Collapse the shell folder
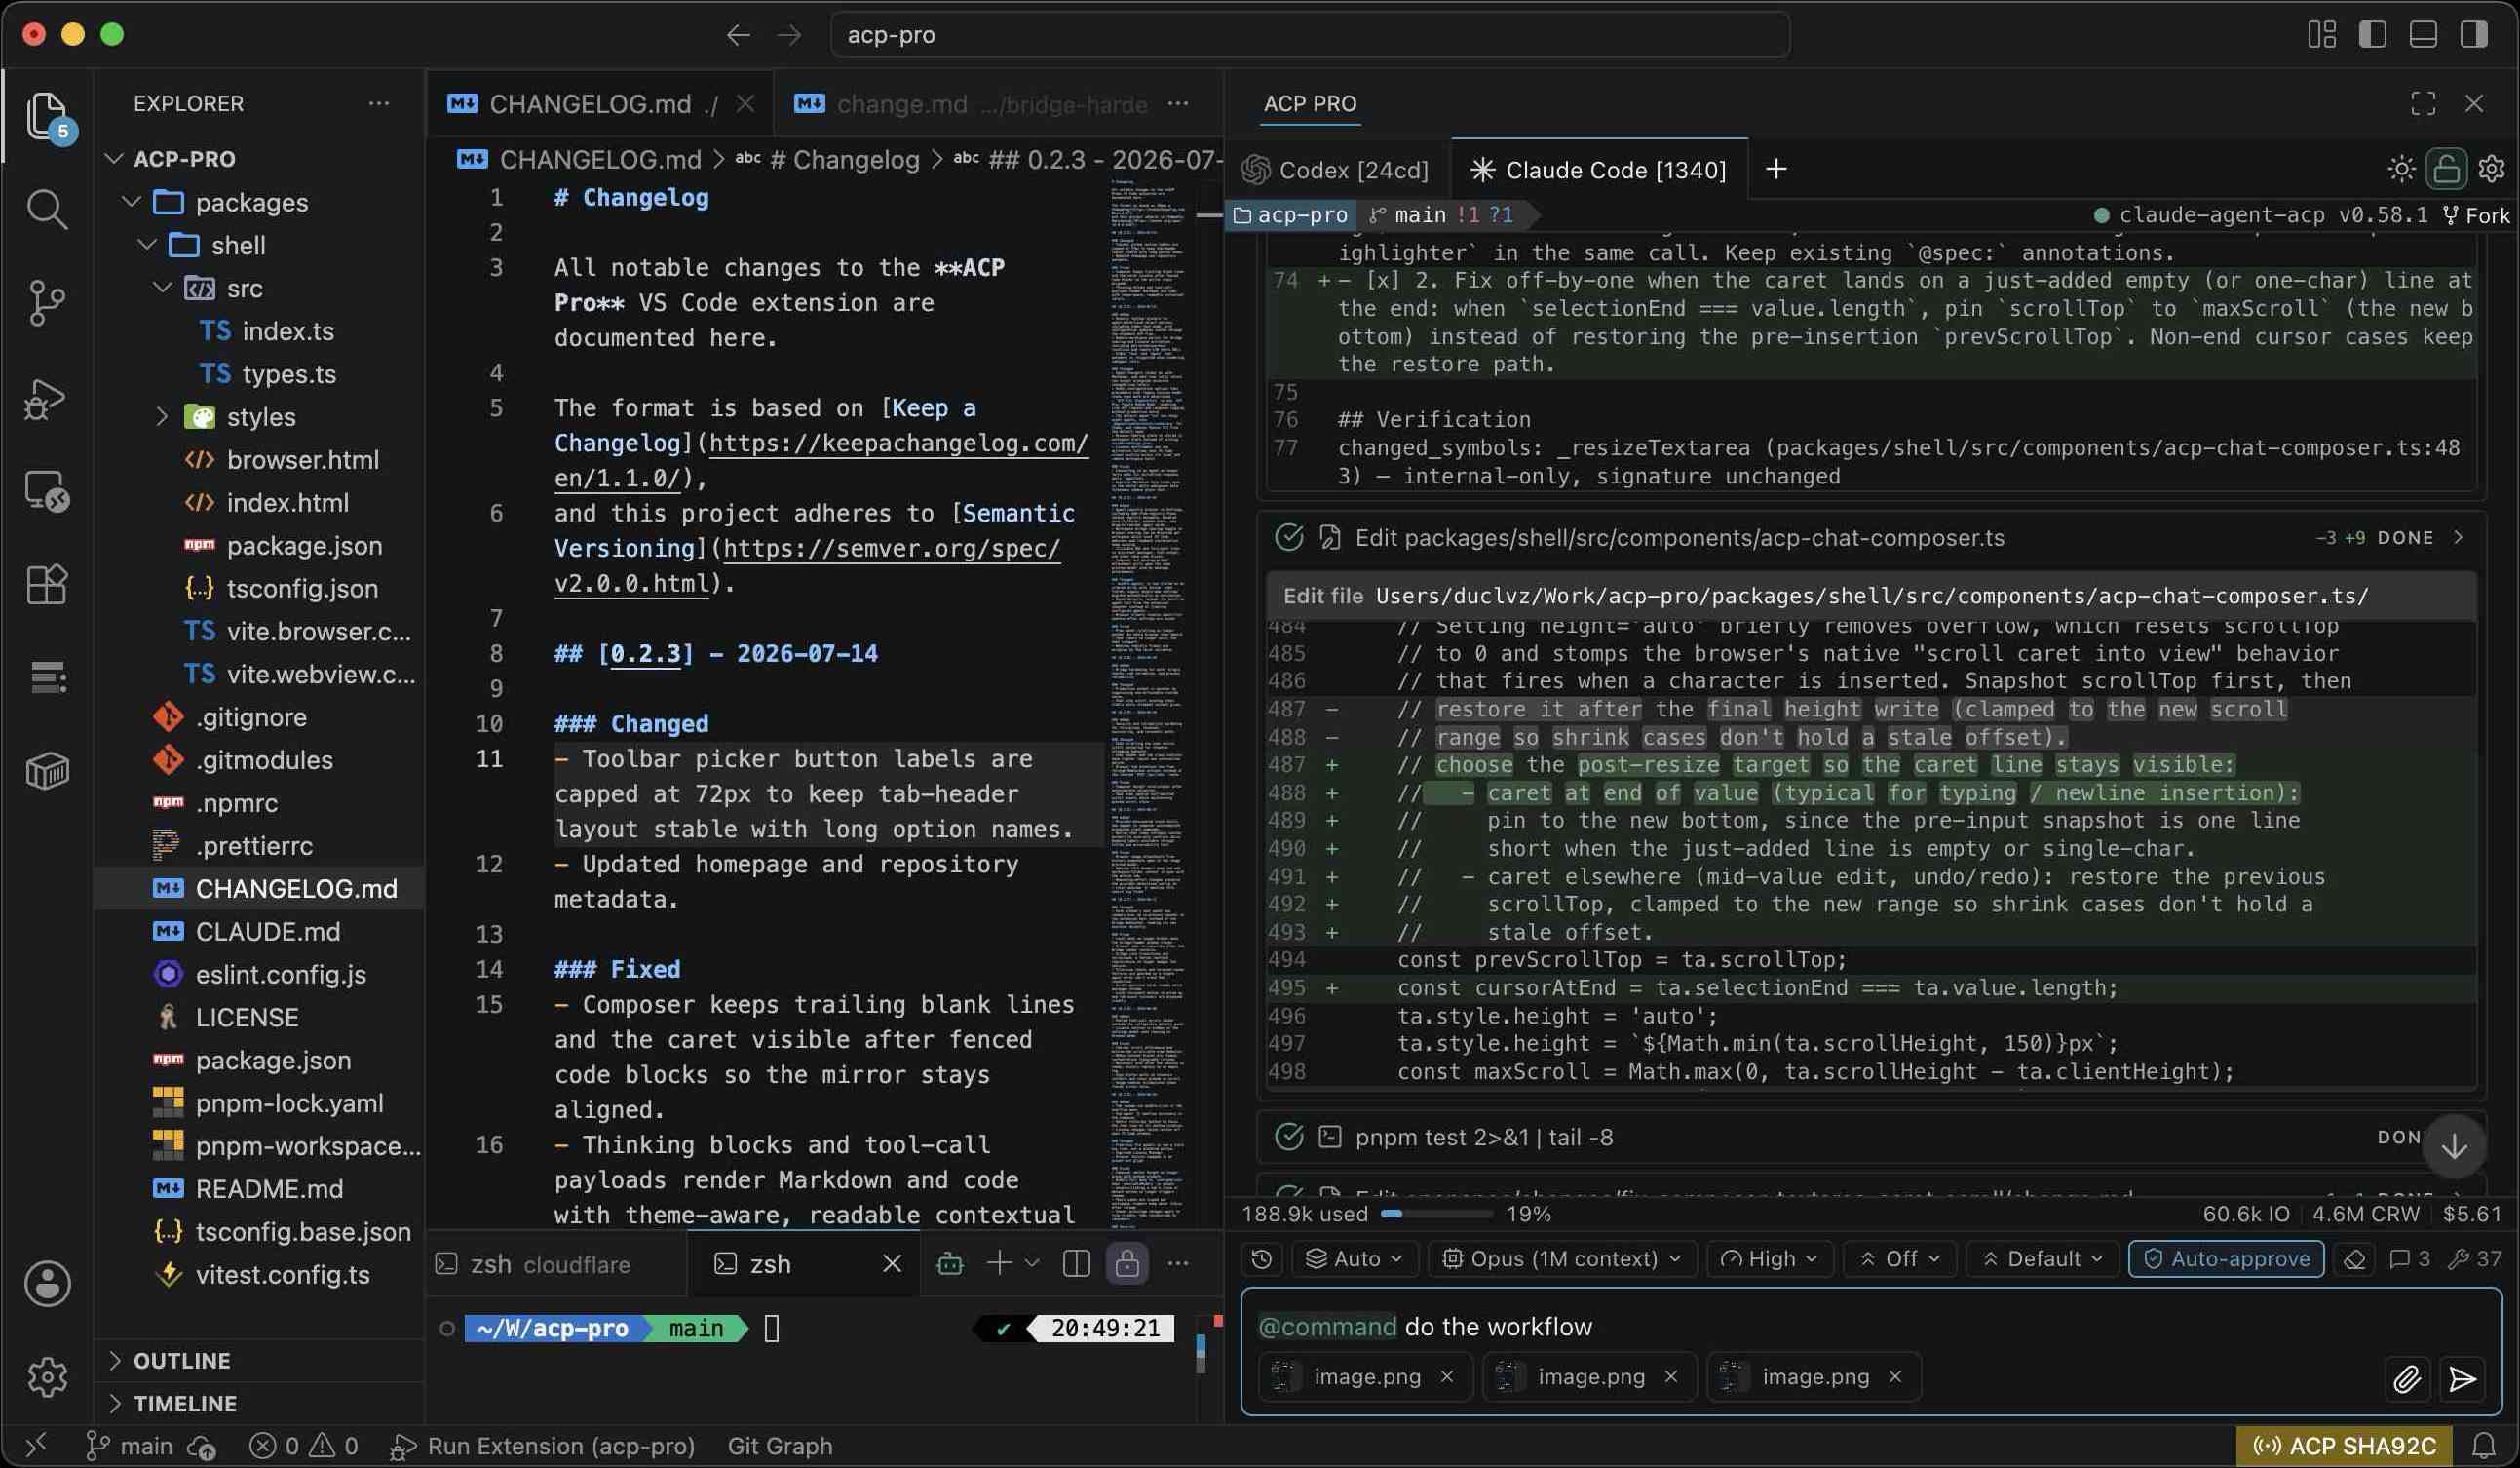This screenshot has width=2520, height=1468. [x=147, y=245]
